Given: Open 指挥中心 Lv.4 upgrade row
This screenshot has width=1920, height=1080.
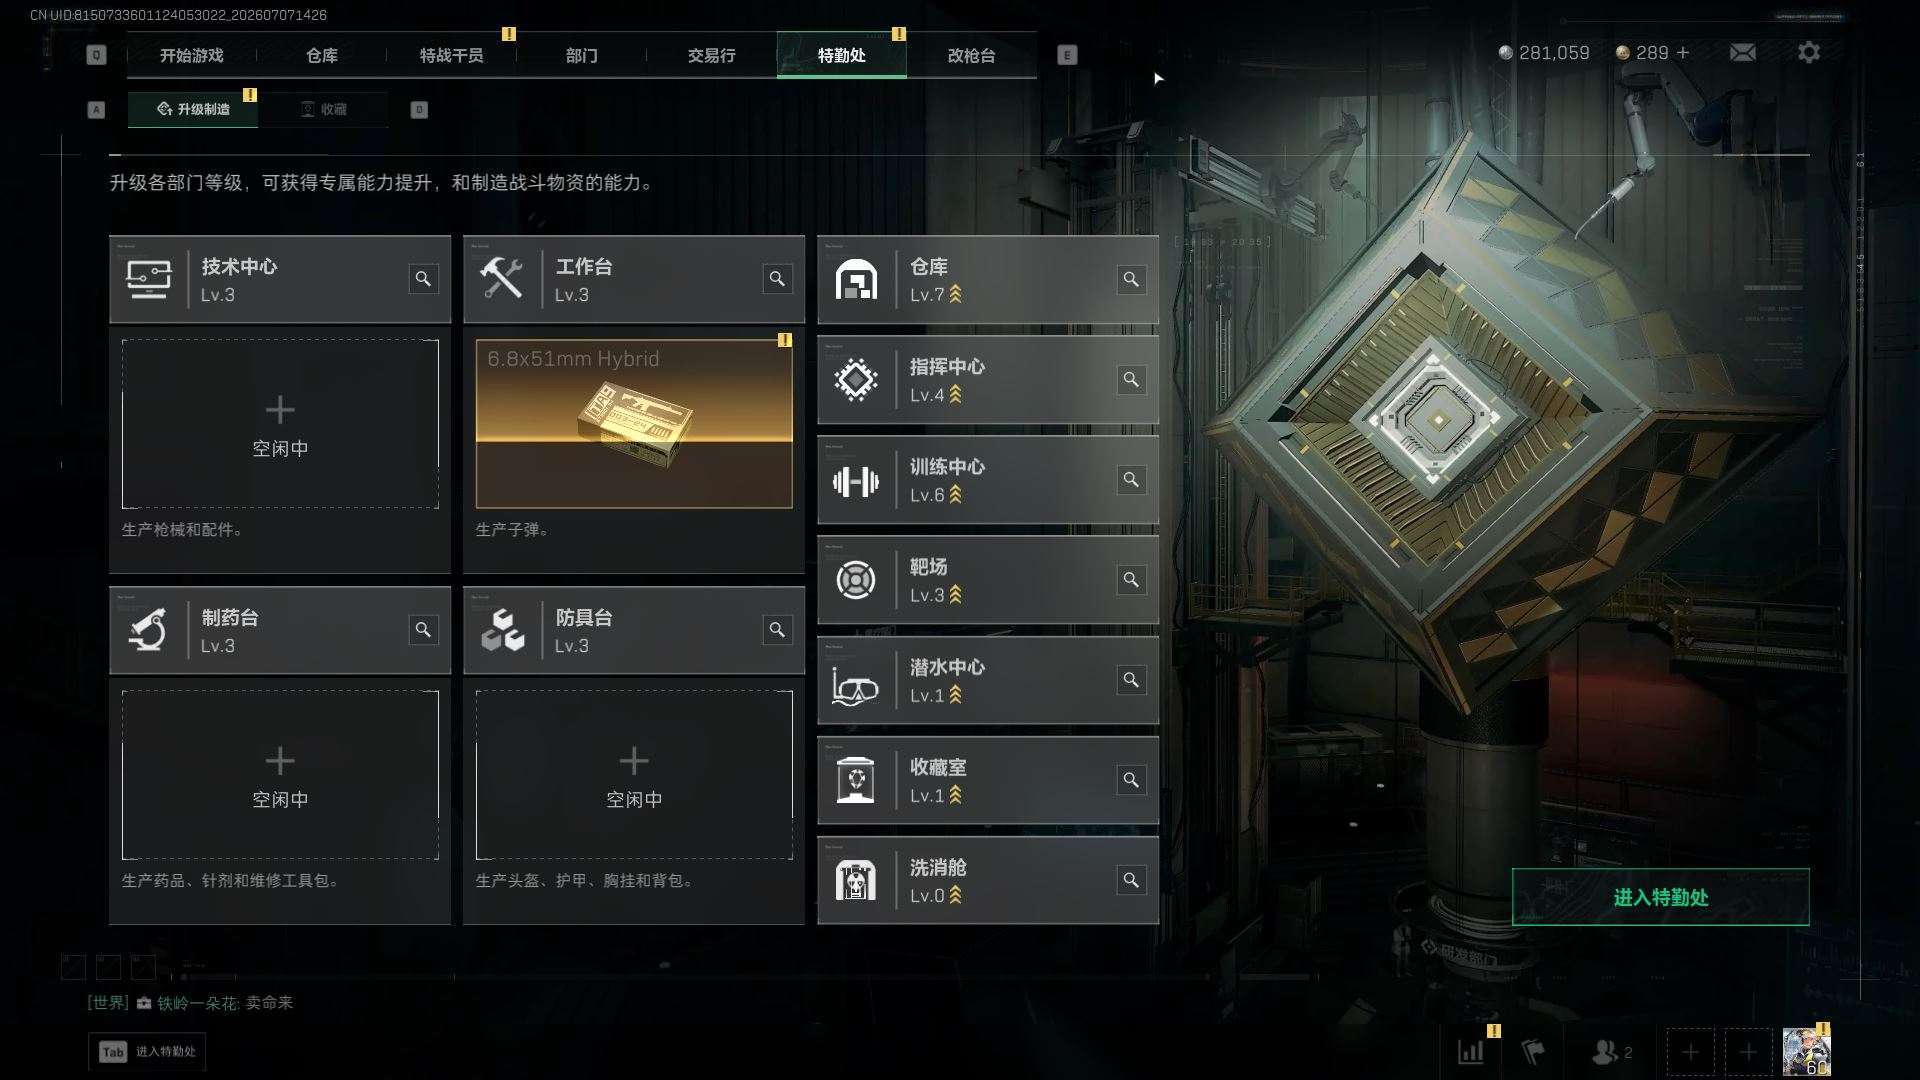Looking at the screenshot, I should (988, 380).
